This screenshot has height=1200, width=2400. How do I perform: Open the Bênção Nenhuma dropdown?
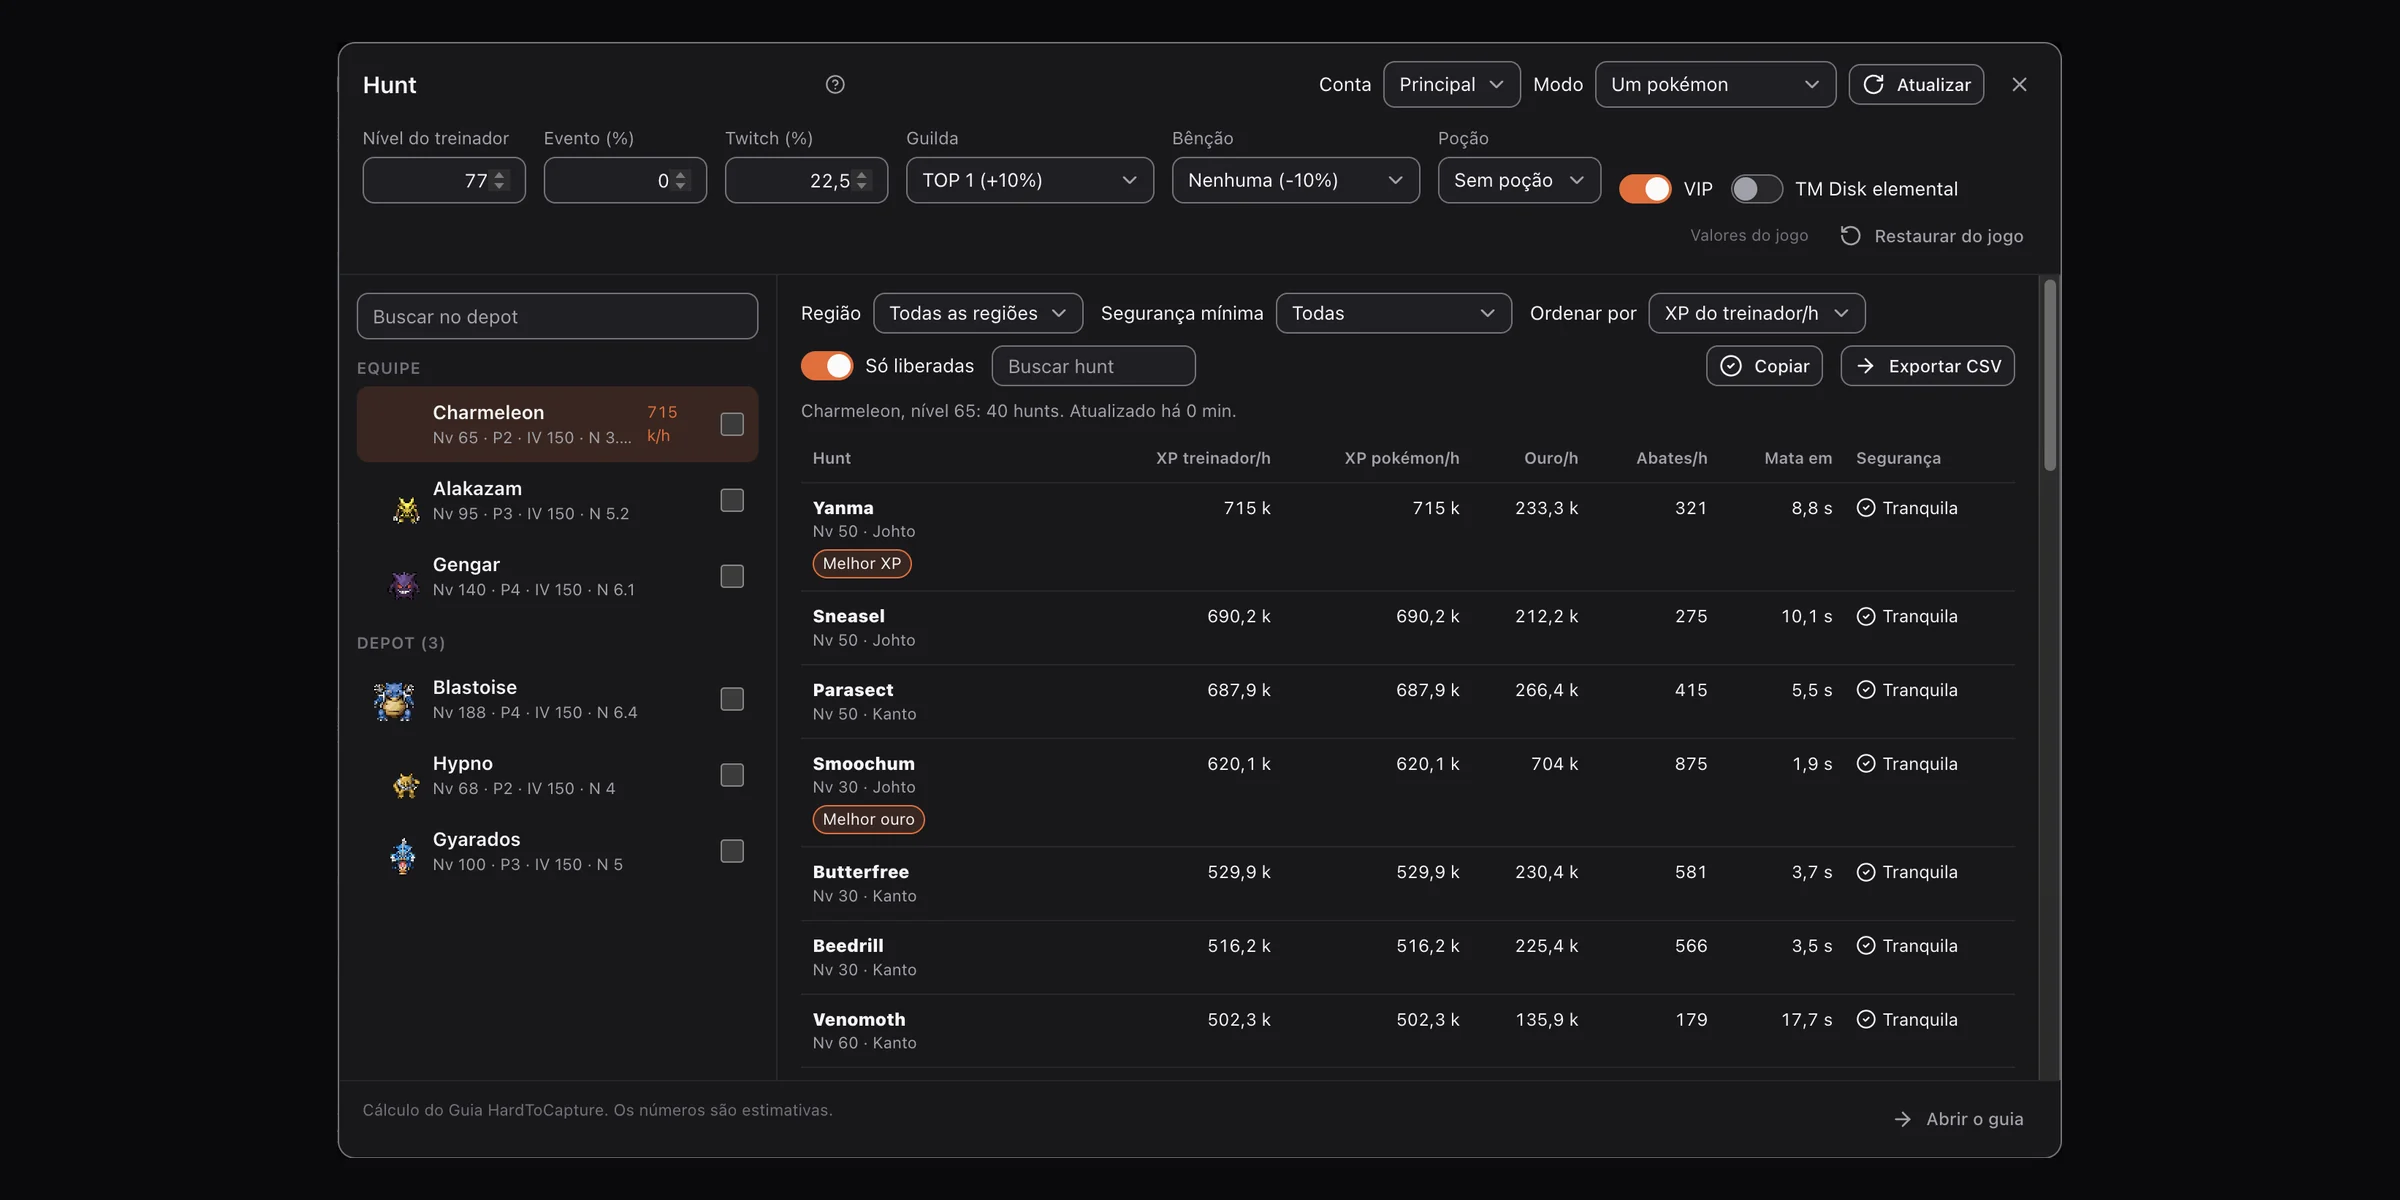pyautogui.click(x=1296, y=181)
